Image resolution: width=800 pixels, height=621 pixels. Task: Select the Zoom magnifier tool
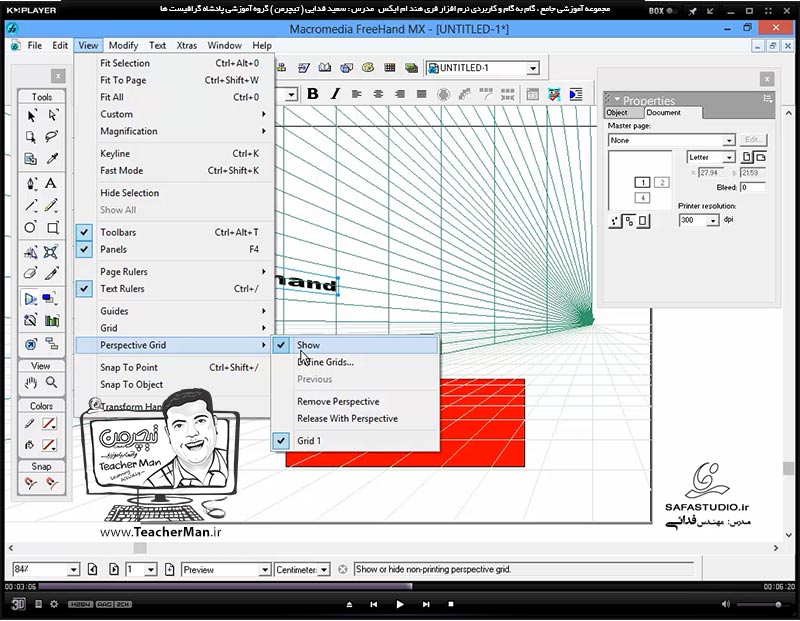pos(52,382)
